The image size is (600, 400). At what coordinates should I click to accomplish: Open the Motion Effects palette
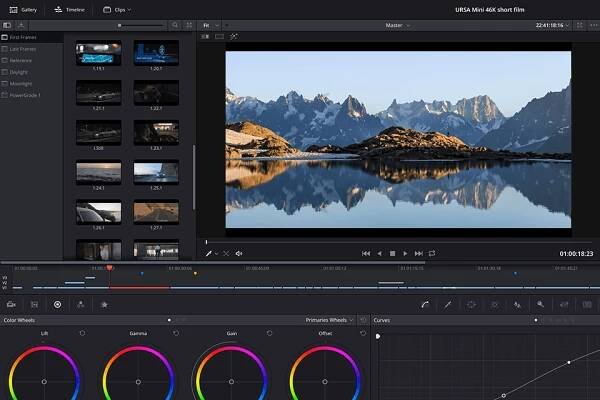click(x=104, y=304)
